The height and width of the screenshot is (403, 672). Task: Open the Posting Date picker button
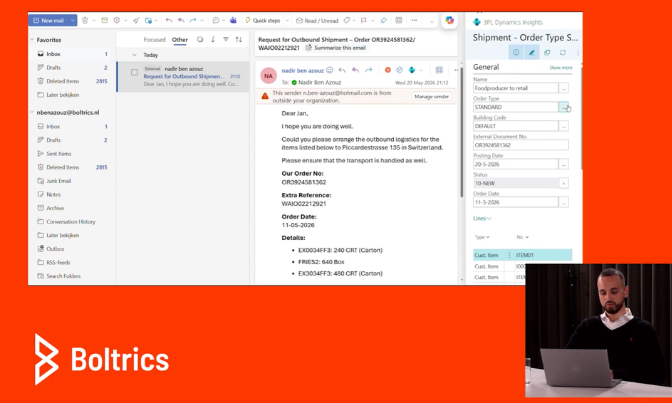click(x=564, y=164)
